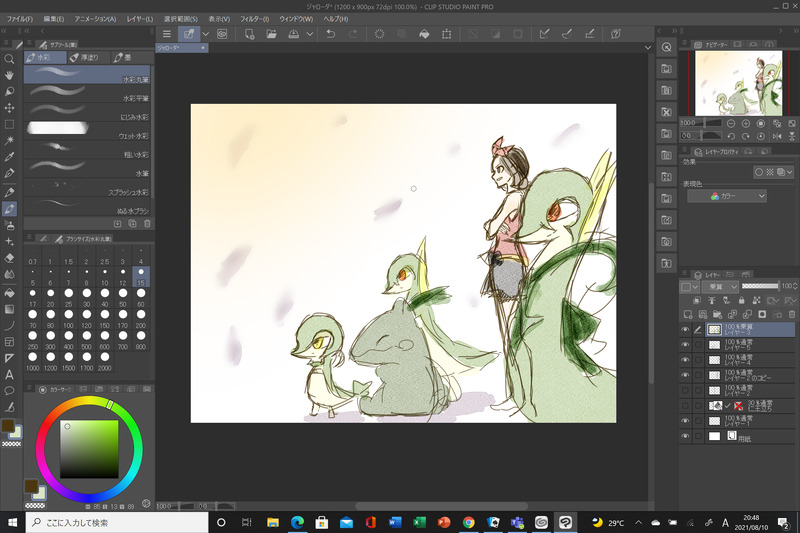Select the Eyedropper tool

(x=9, y=157)
